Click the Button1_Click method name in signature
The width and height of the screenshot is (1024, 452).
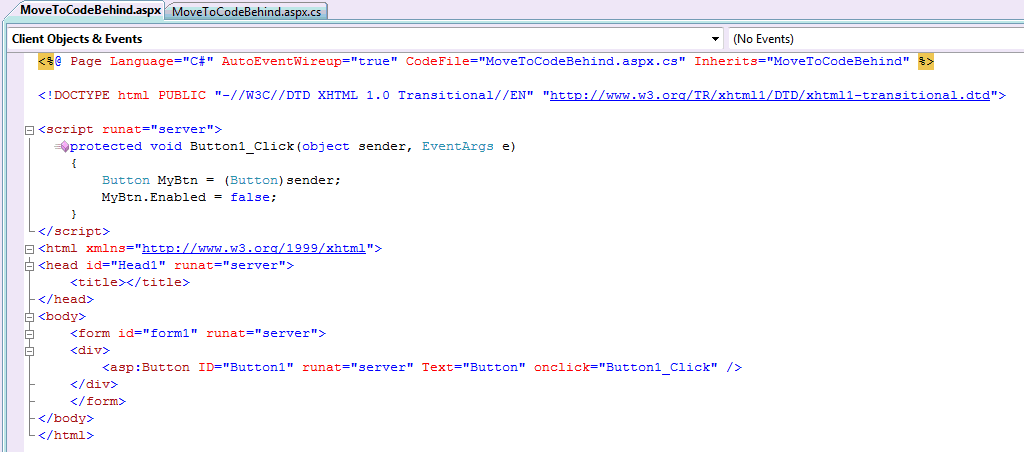coord(242,146)
